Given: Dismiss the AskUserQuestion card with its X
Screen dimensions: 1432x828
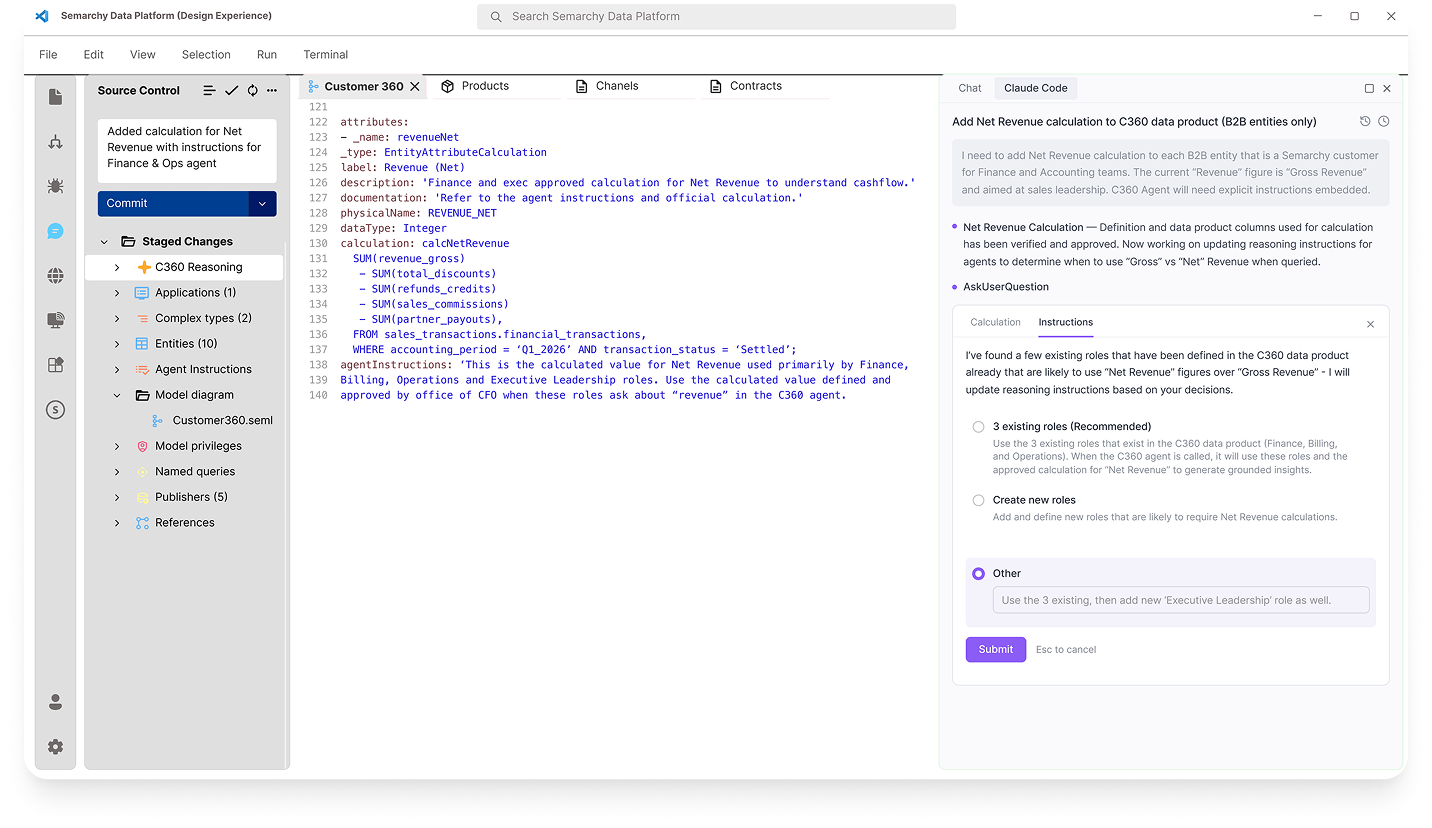Looking at the screenshot, I should (x=1370, y=324).
